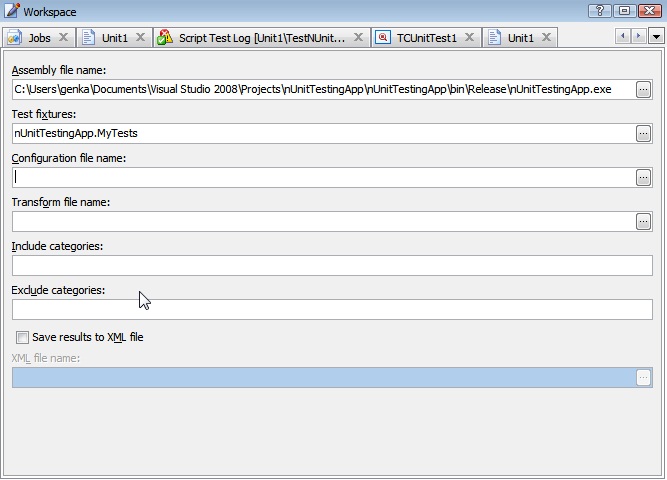Close the Script Test Log tab
Screen dimensions: 667x480
pos(358,38)
